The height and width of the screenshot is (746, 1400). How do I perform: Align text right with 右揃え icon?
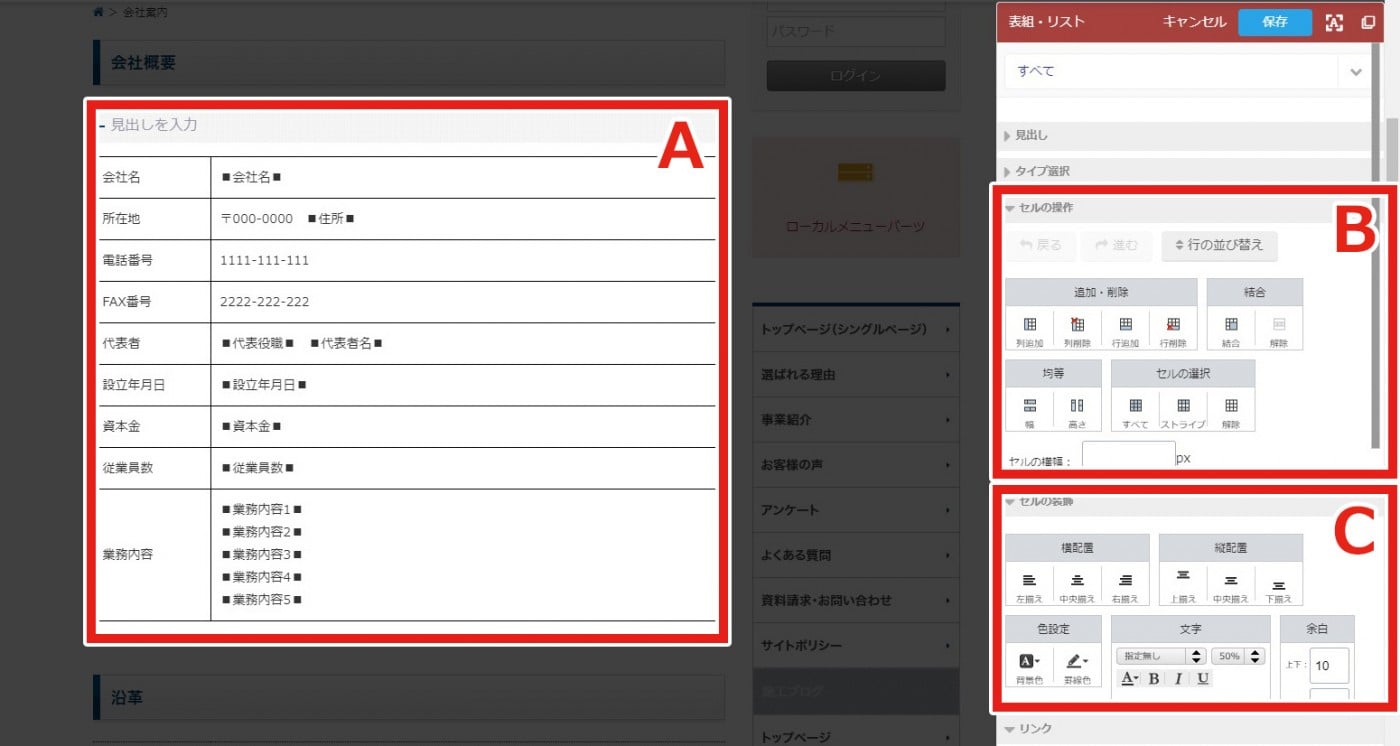point(1126,580)
